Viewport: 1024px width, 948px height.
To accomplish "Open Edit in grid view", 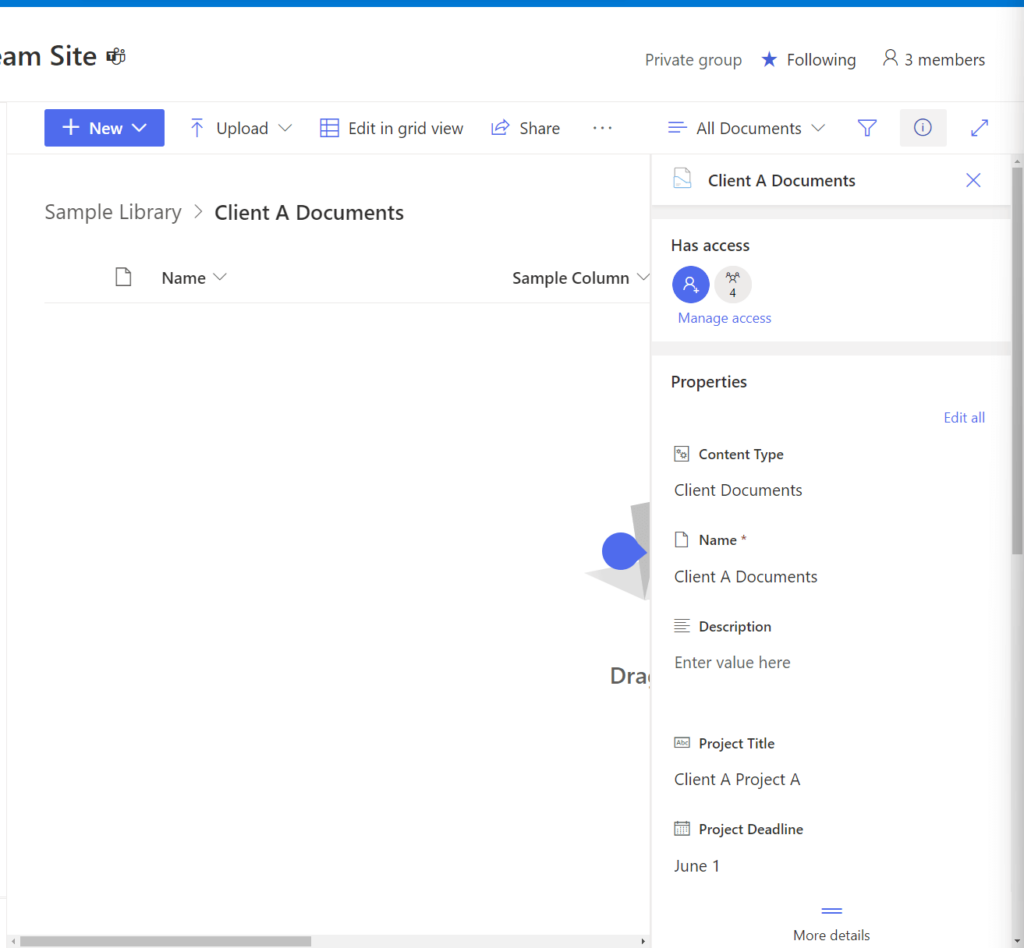I will [x=391, y=128].
